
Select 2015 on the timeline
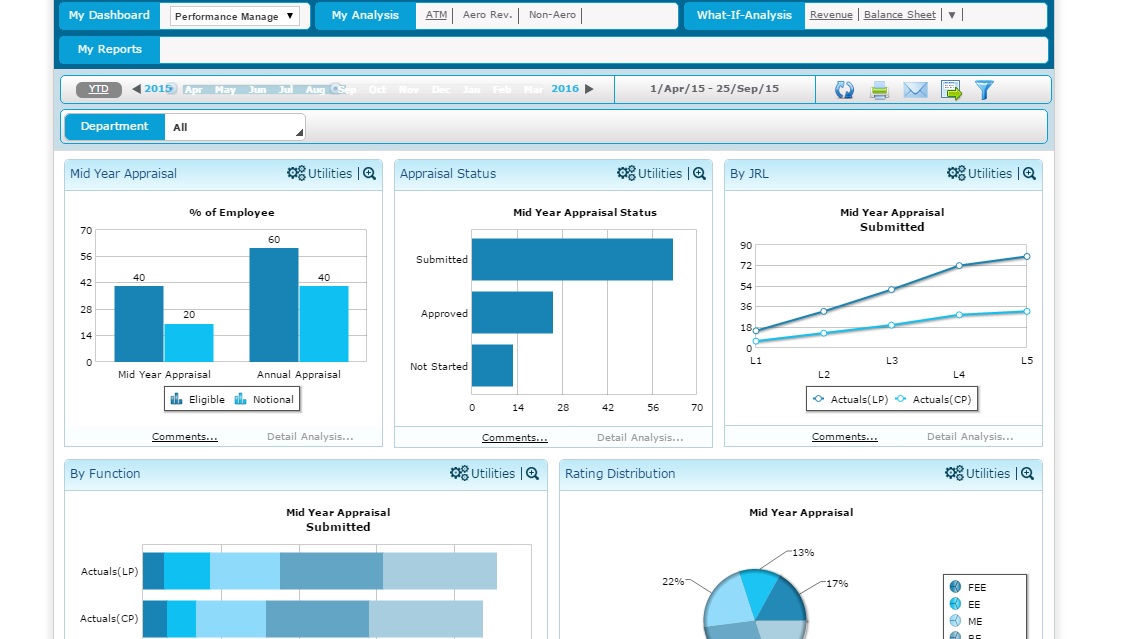click(x=158, y=88)
